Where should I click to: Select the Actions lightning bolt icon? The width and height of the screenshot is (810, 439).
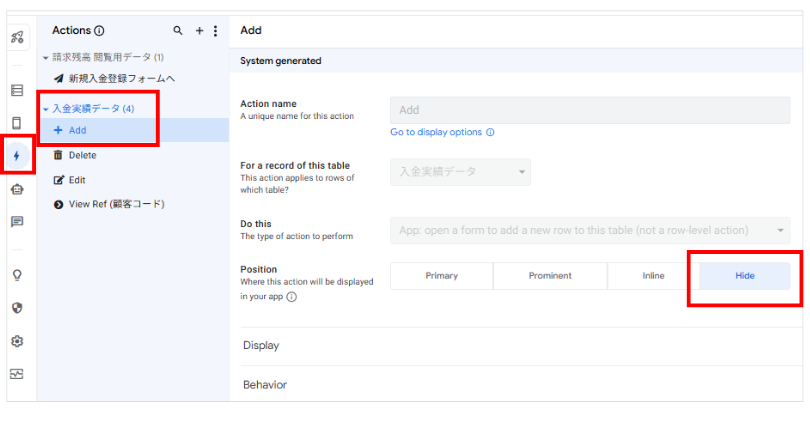coord(17,157)
